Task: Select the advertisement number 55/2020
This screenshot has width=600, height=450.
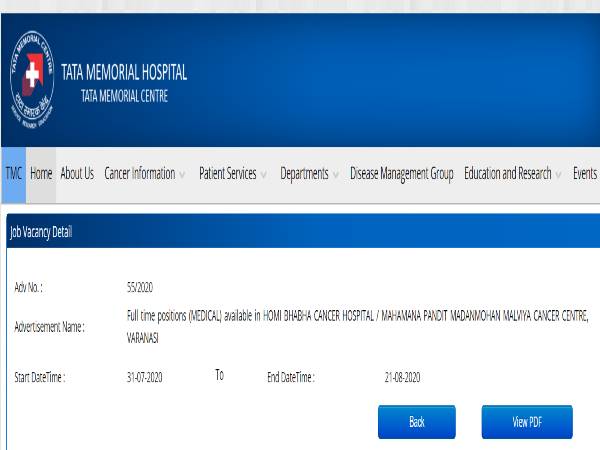Action: coord(140,287)
